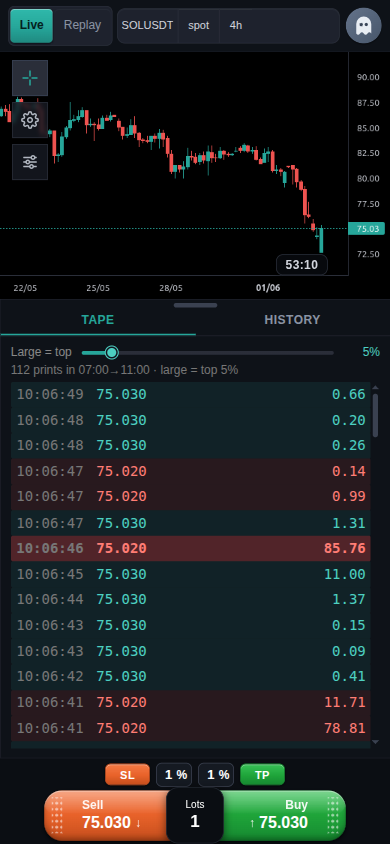Click the Buy 75.030 button
This screenshot has width=390, height=844.
pyautogui.click(x=282, y=815)
